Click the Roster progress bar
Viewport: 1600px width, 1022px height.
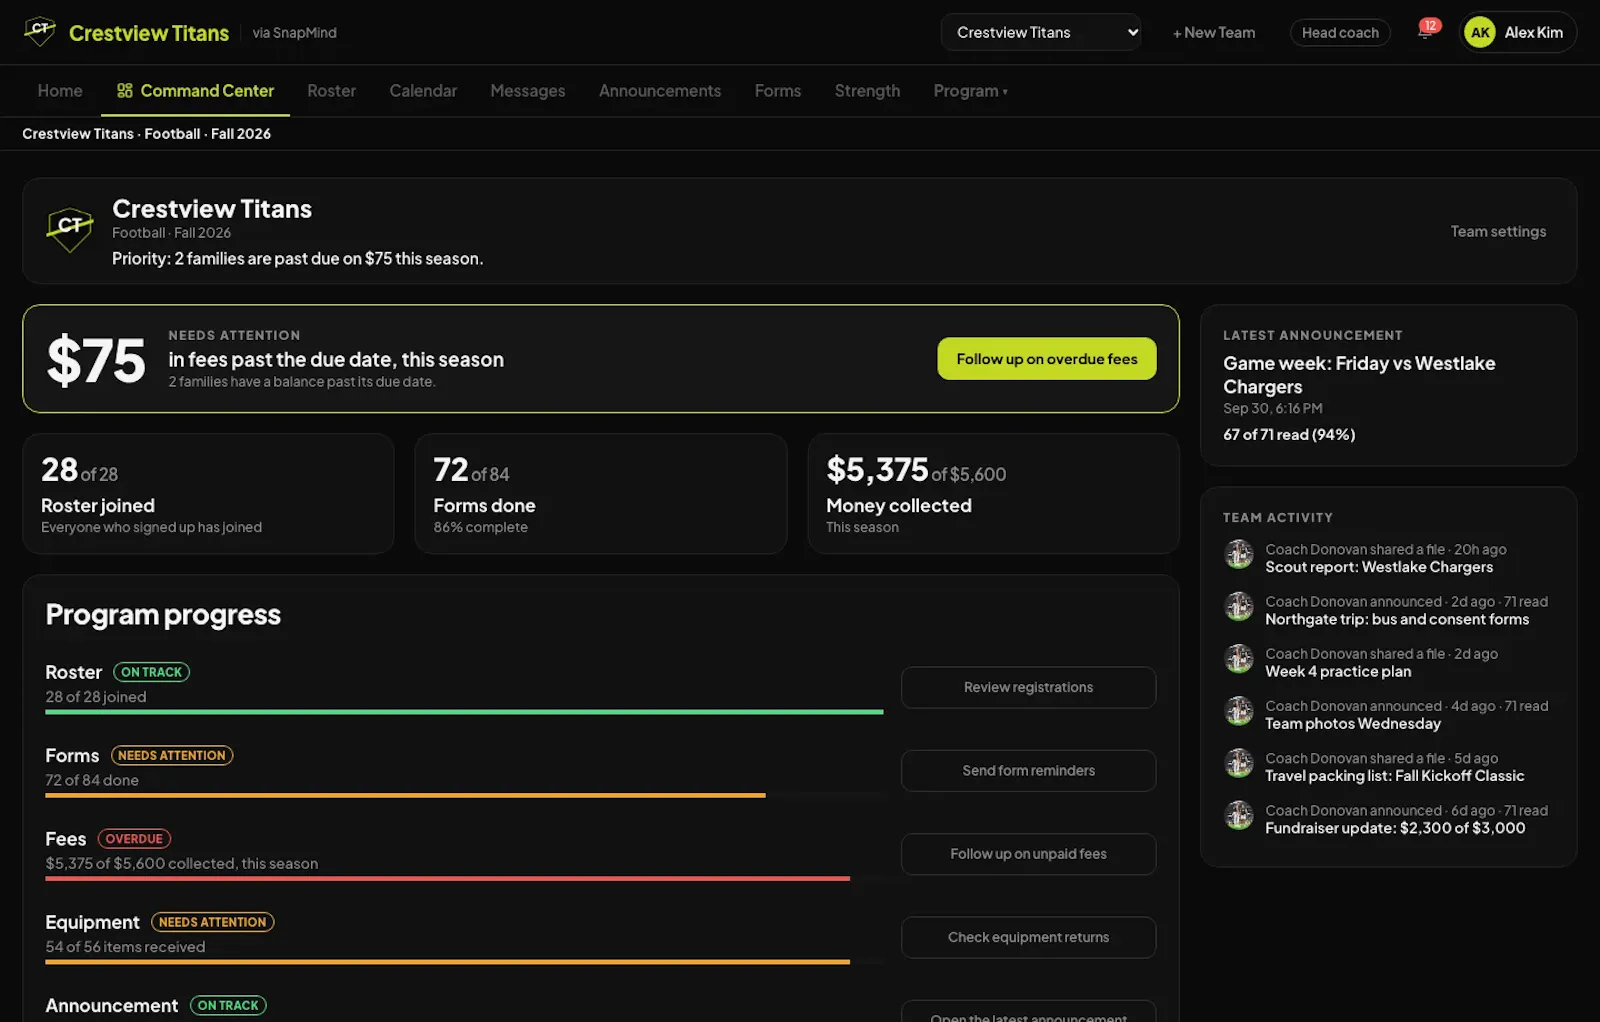tap(464, 712)
